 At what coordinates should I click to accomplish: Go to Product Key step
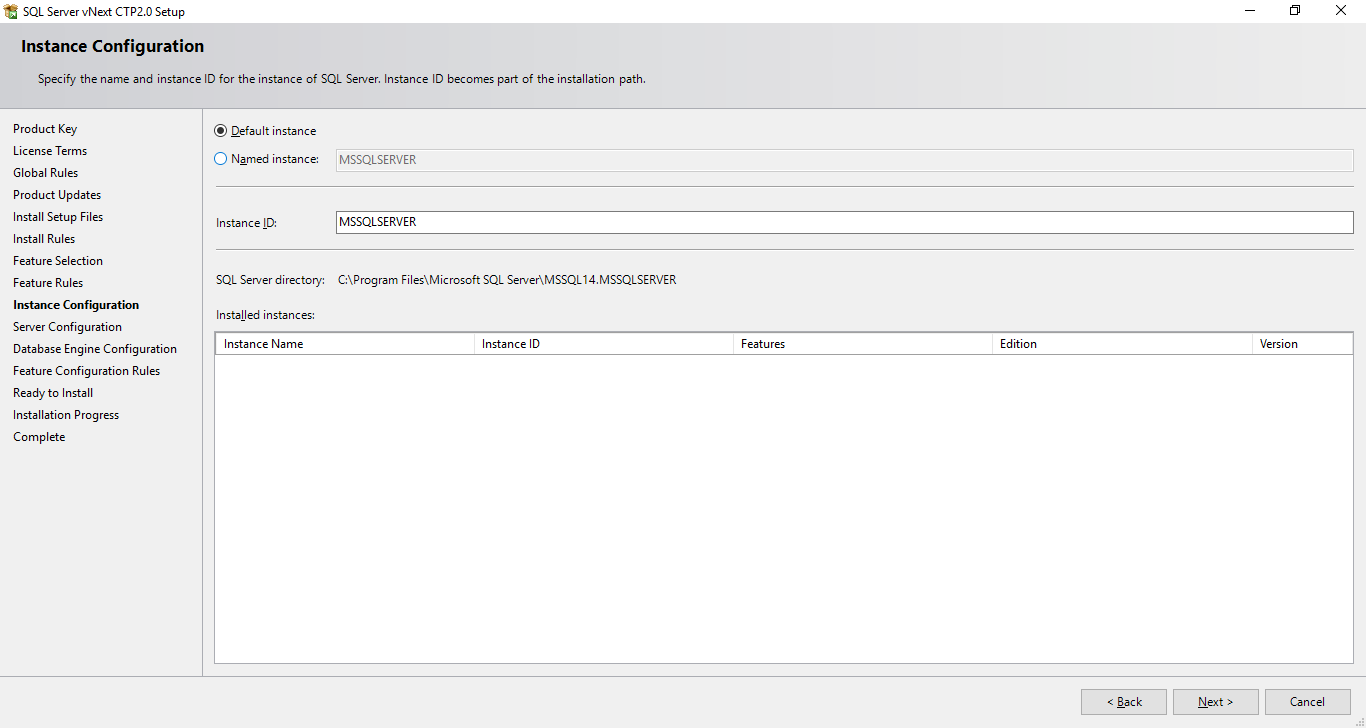45,129
